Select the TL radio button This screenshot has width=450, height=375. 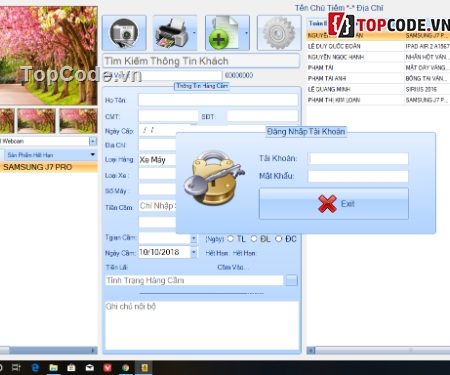pyautogui.click(x=230, y=239)
